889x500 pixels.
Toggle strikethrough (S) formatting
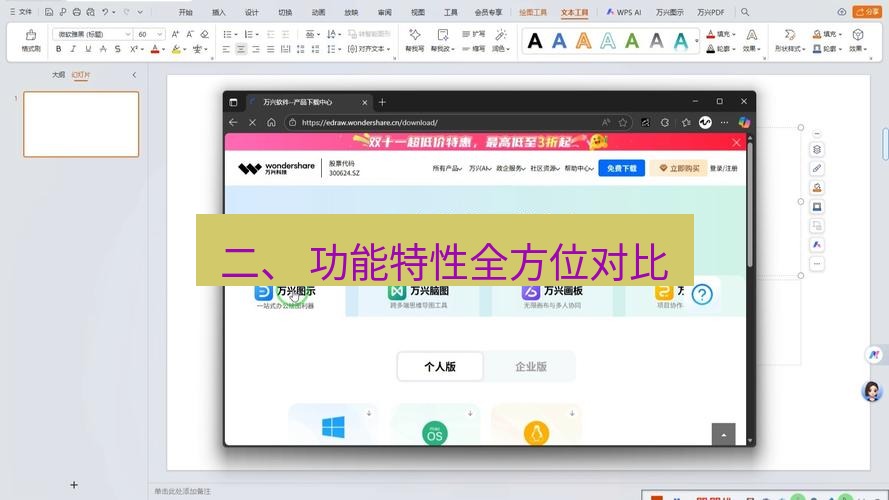coord(117,49)
